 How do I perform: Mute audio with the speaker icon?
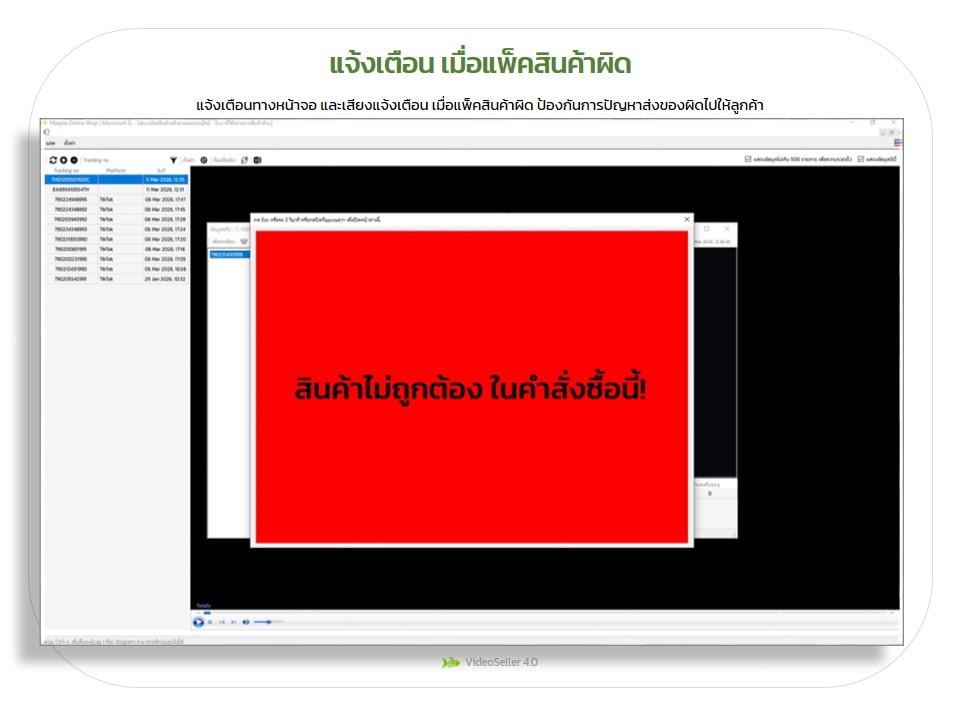click(x=246, y=622)
